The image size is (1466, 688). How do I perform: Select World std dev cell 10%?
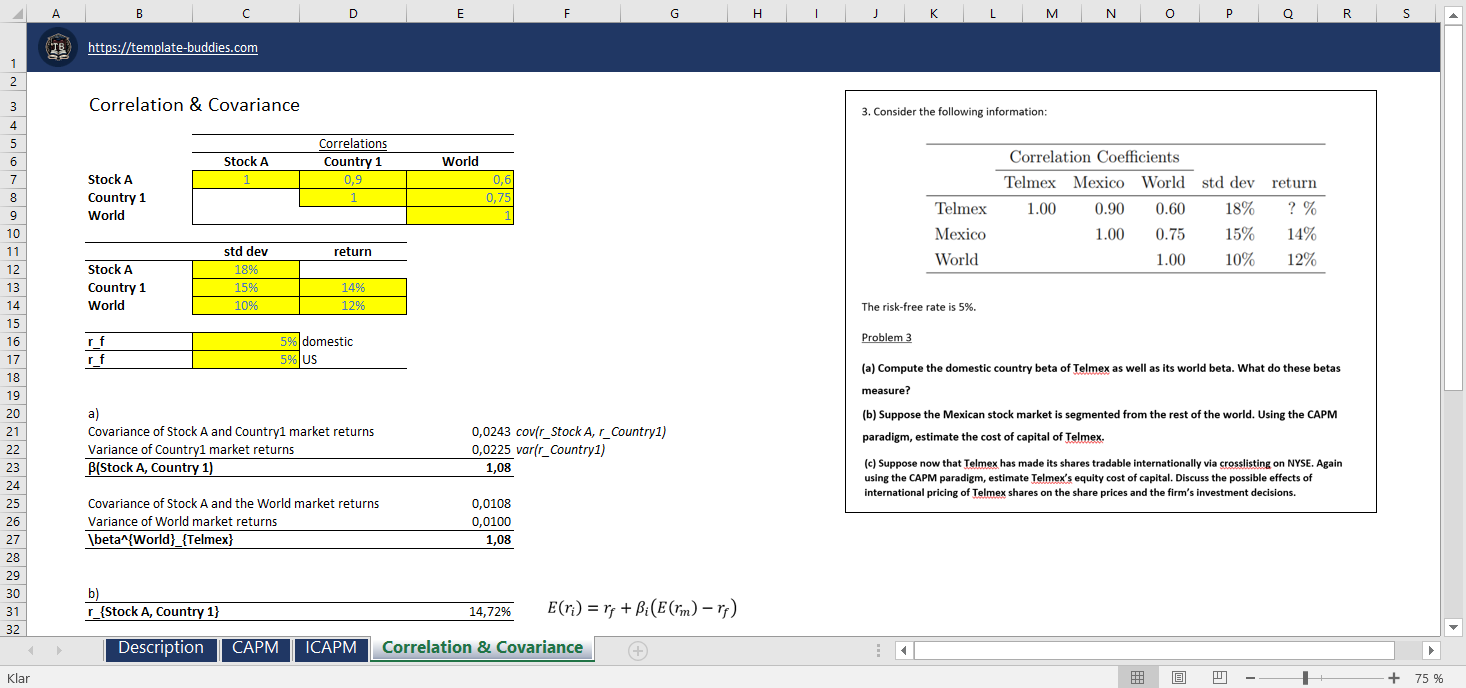pyautogui.click(x=245, y=305)
